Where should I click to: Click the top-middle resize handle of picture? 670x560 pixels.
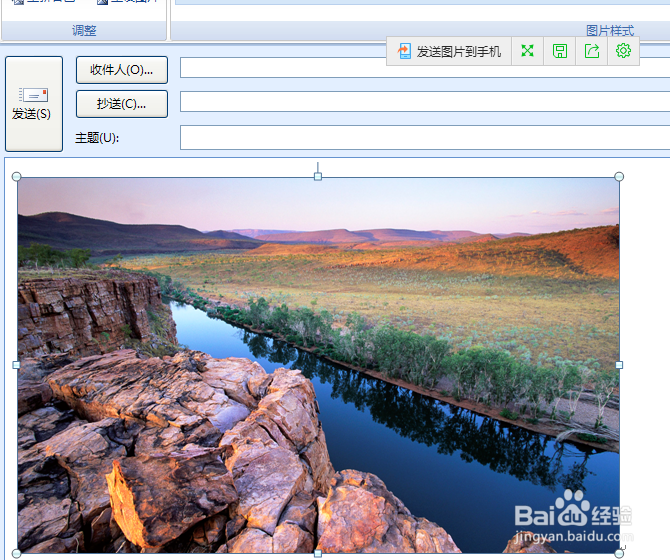point(318,176)
